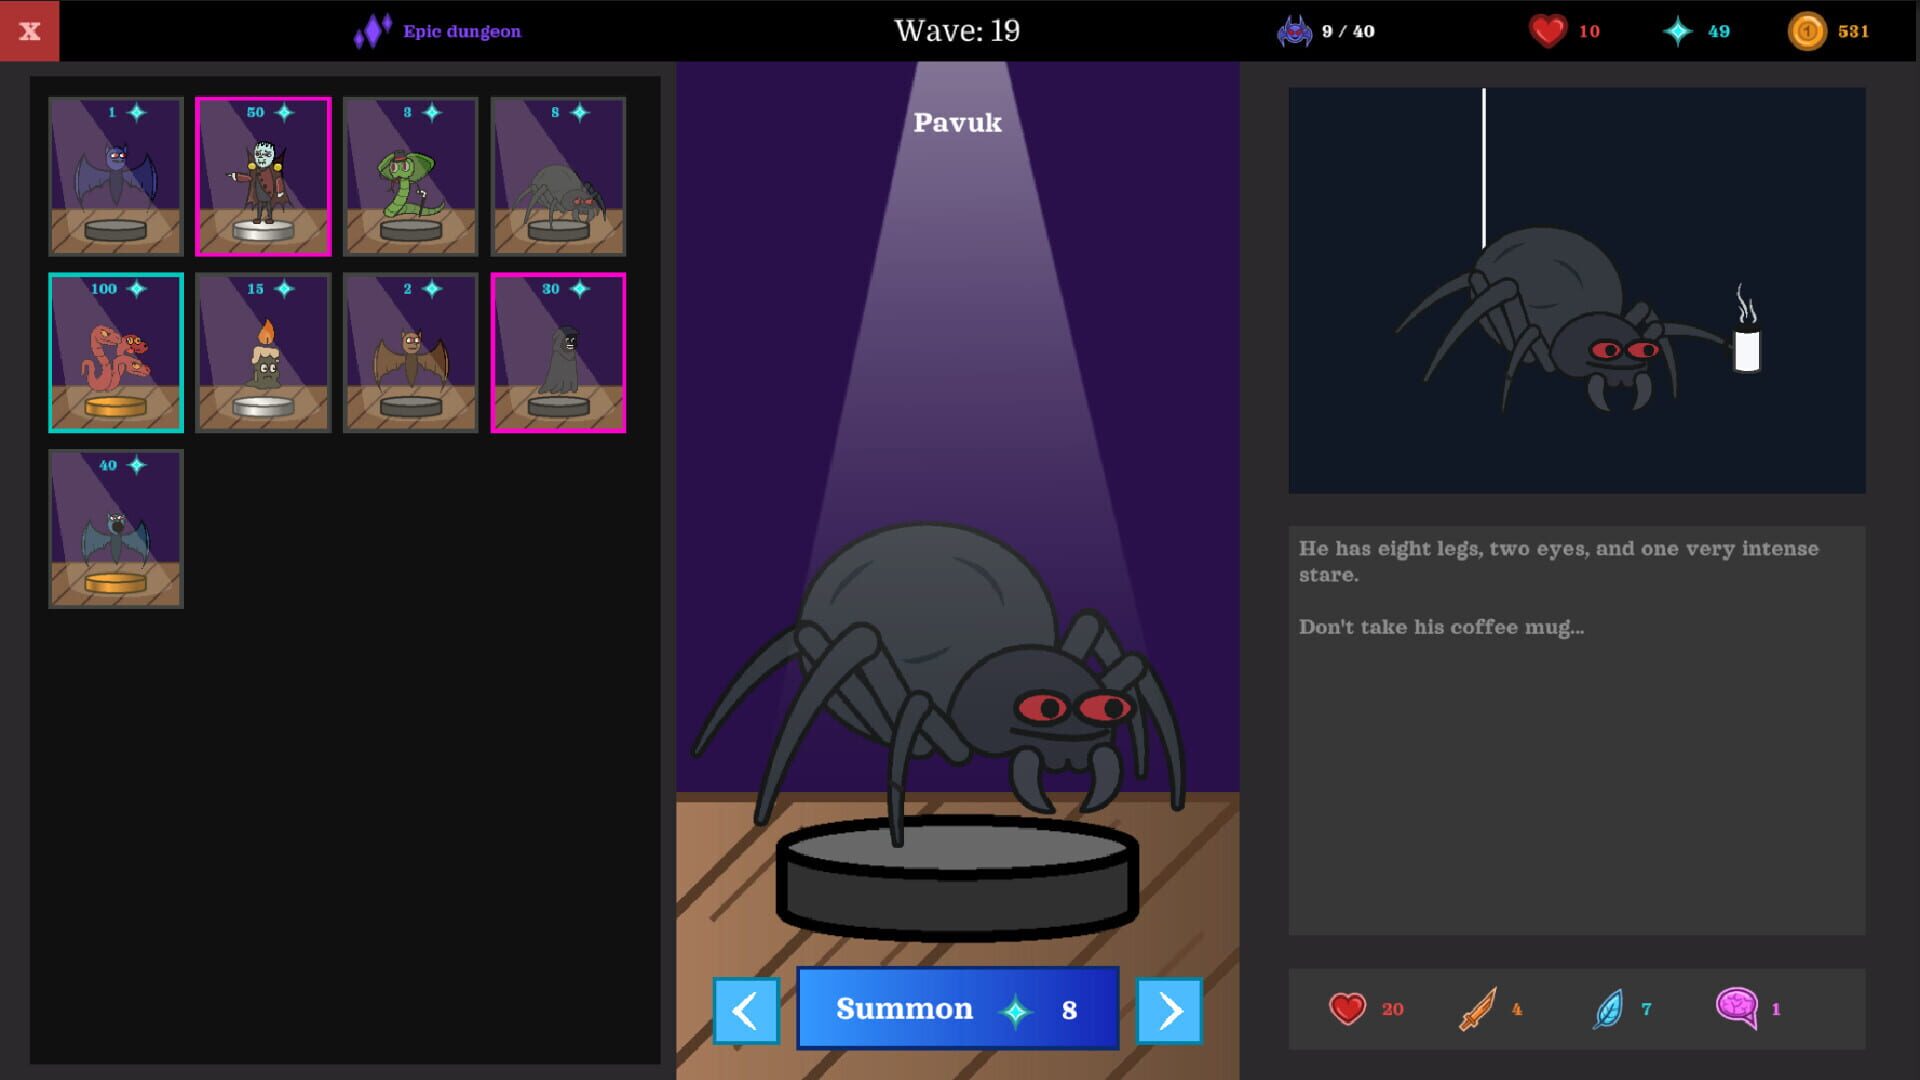Select the three-headed hydra card costing 100
Viewport: 1920px width, 1080px height.
point(115,352)
